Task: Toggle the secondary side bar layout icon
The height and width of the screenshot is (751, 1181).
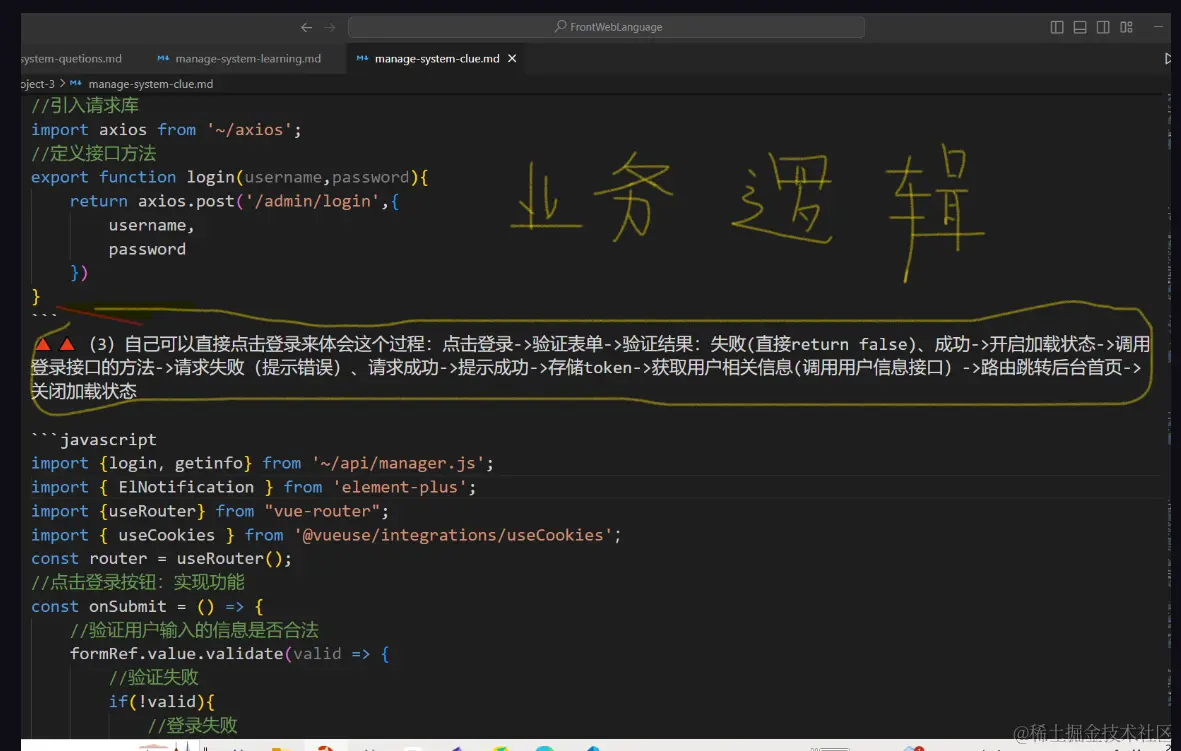Action: pos(1103,27)
